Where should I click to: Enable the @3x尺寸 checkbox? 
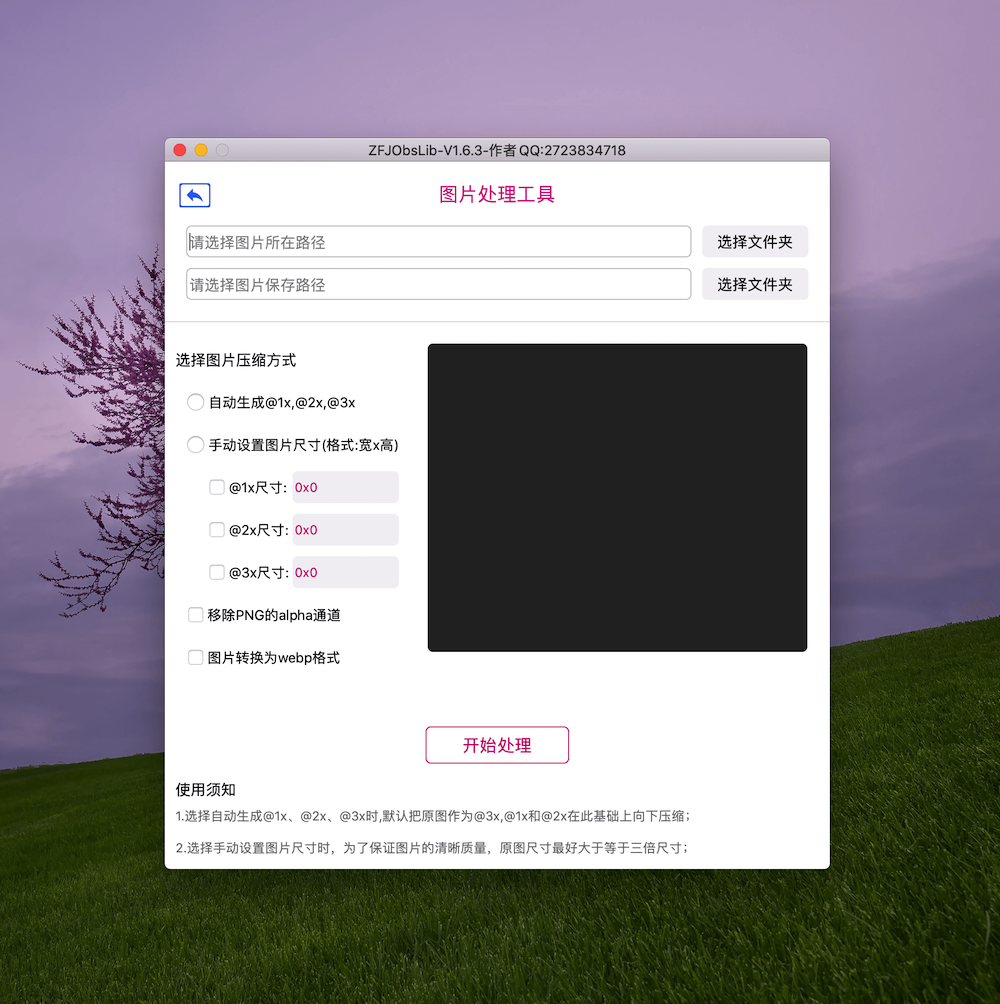click(x=217, y=572)
